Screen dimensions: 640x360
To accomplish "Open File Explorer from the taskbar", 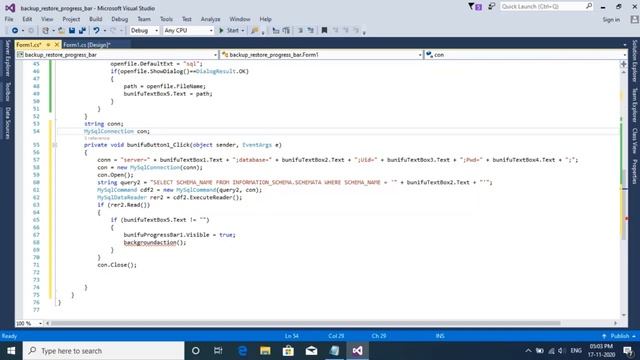I will tap(265, 351).
